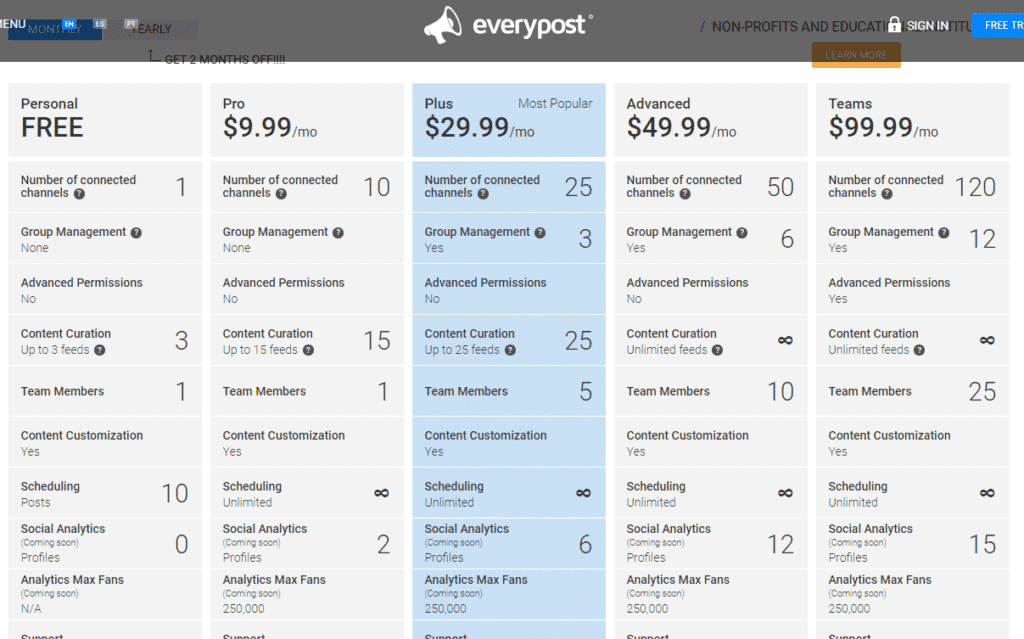The width and height of the screenshot is (1024, 639).
Task: Select the Plus $29.99/mo plan header
Action: point(509,120)
